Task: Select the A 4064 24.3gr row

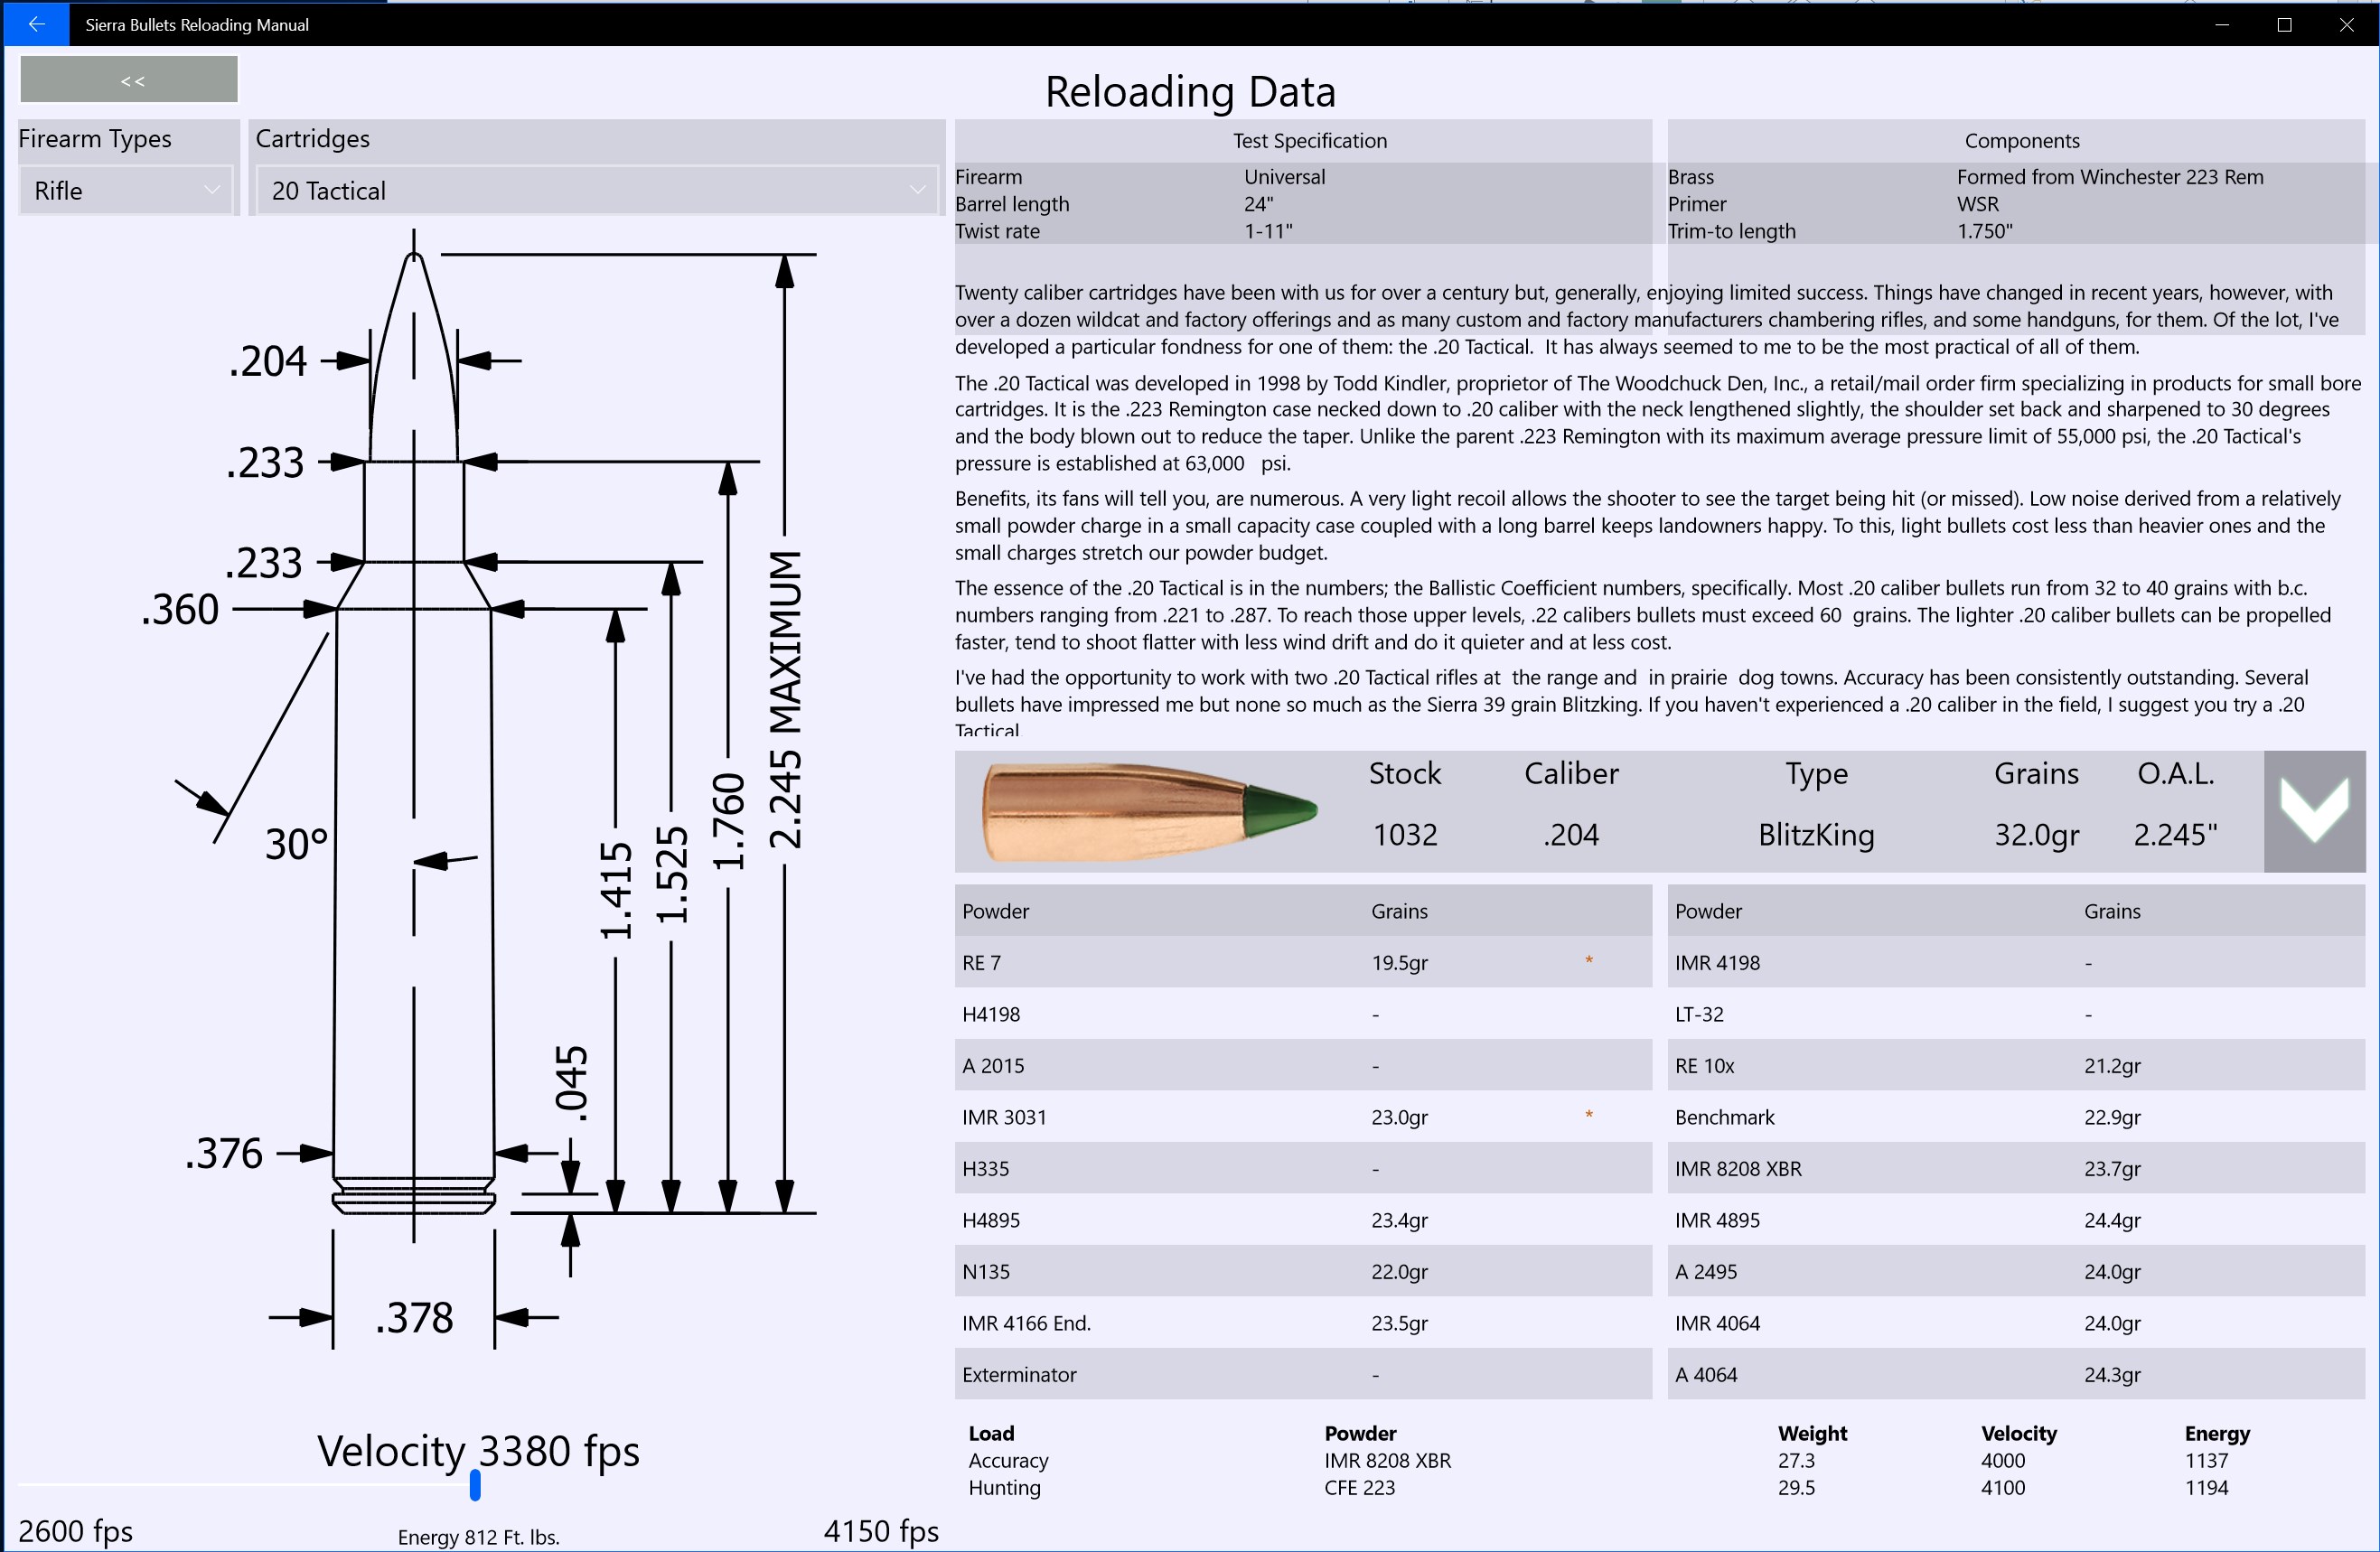Action: (2015, 1374)
